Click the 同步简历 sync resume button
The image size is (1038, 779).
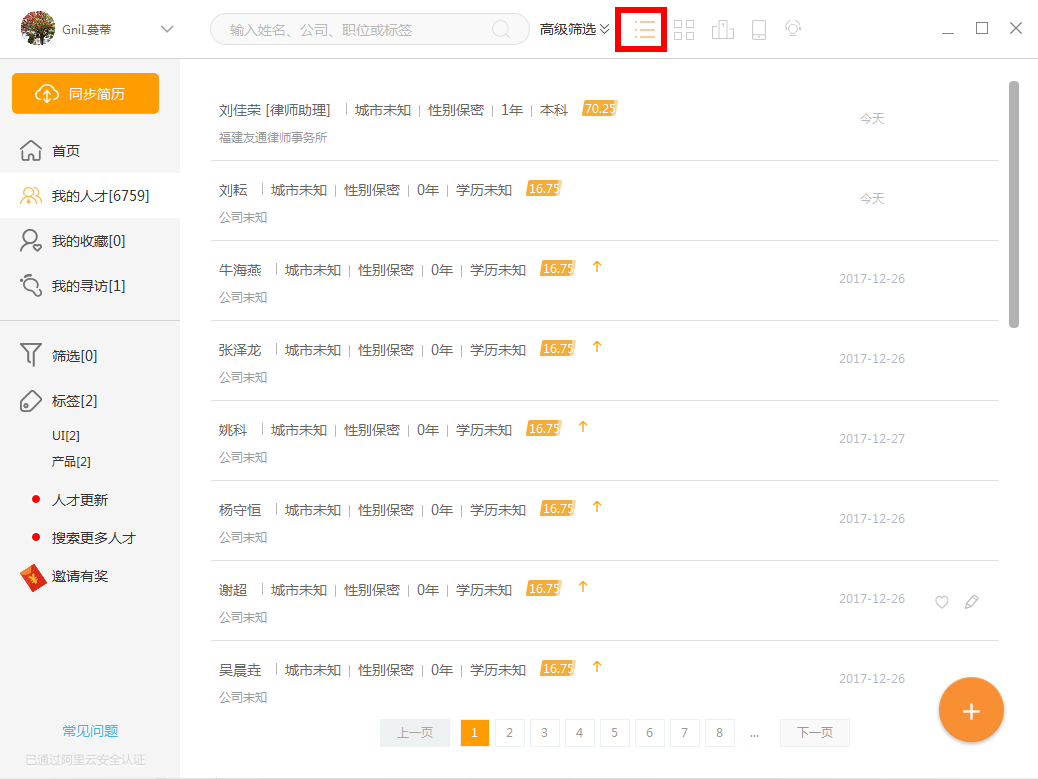click(x=85, y=93)
